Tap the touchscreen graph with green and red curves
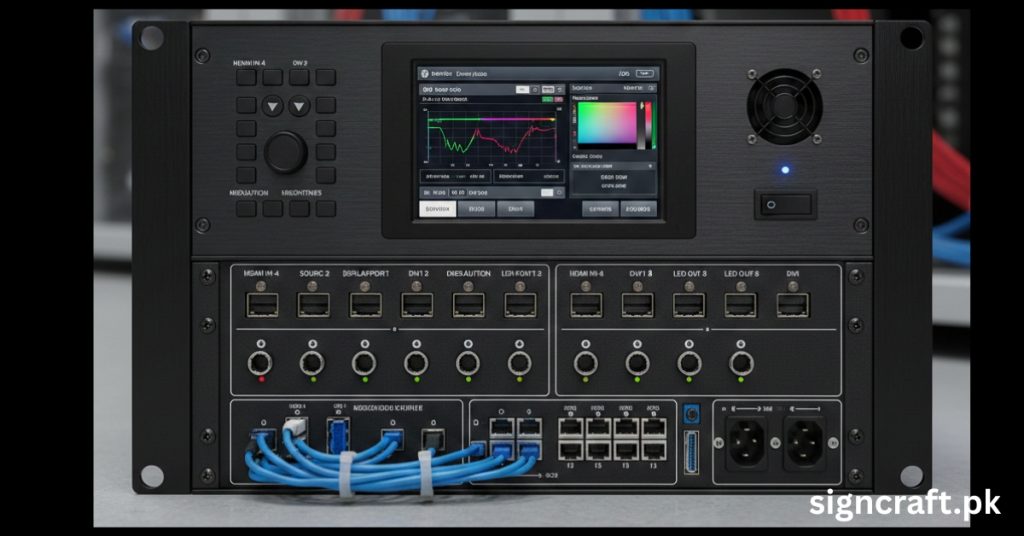The width and height of the screenshot is (1024, 536). pos(492,136)
